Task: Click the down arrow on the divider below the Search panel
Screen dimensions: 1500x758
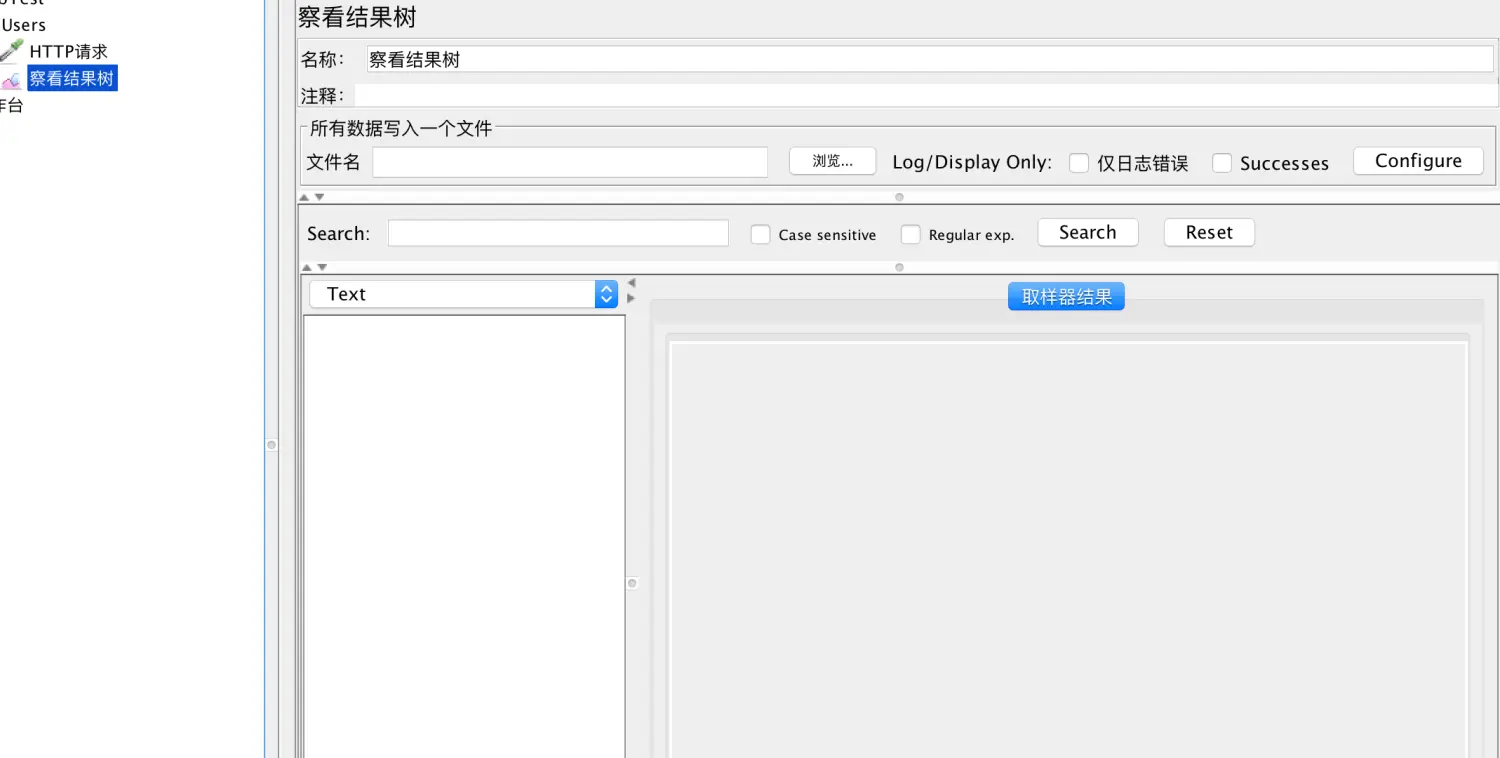Action: pos(322,267)
